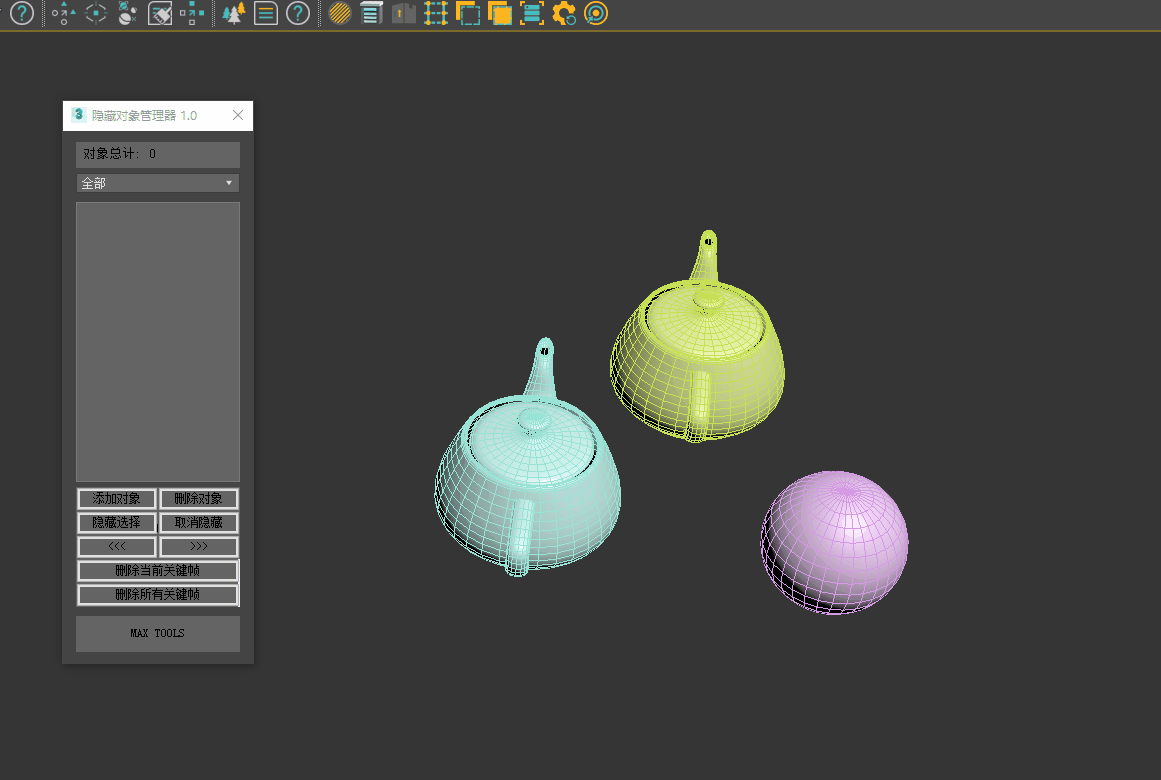Image resolution: width=1161 pixels, height=780 pixels.
Task: Click the pine trees icon in toolbar
Action: 234,14
